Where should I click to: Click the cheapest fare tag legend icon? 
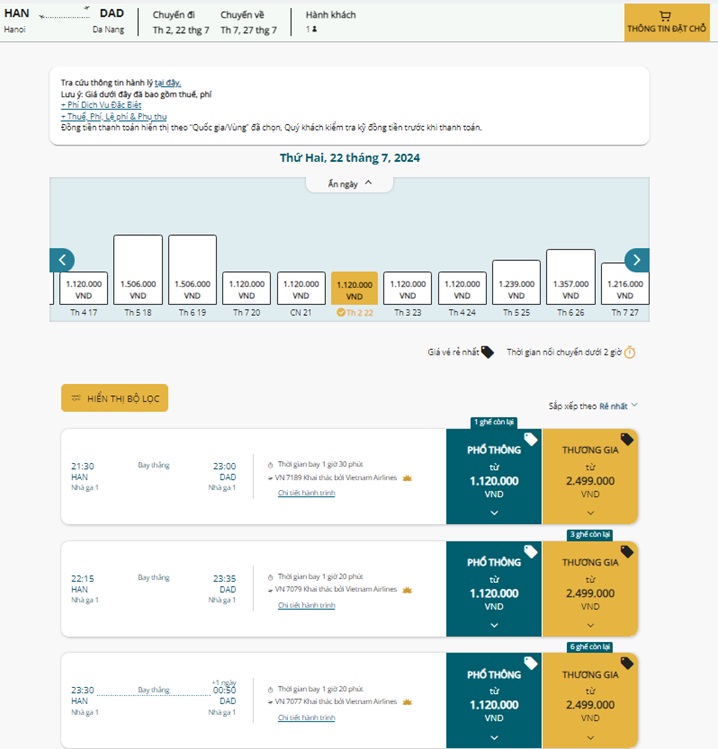(x=487, y=352)
